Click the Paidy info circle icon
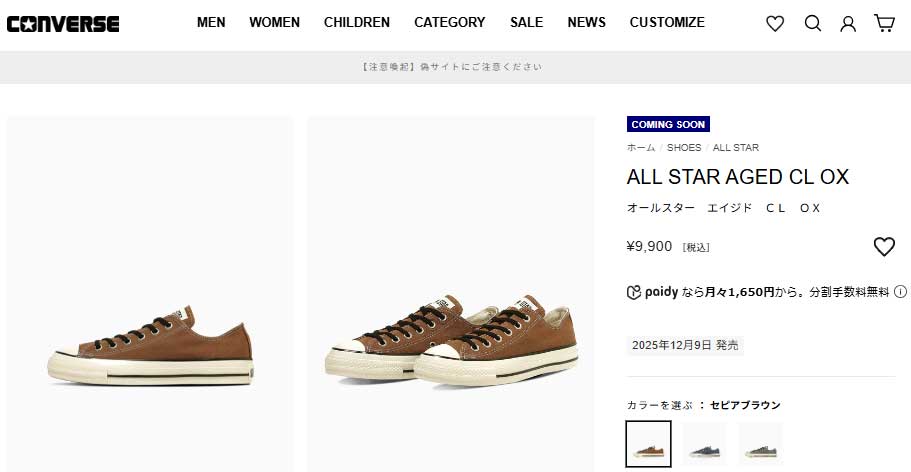 900,292
